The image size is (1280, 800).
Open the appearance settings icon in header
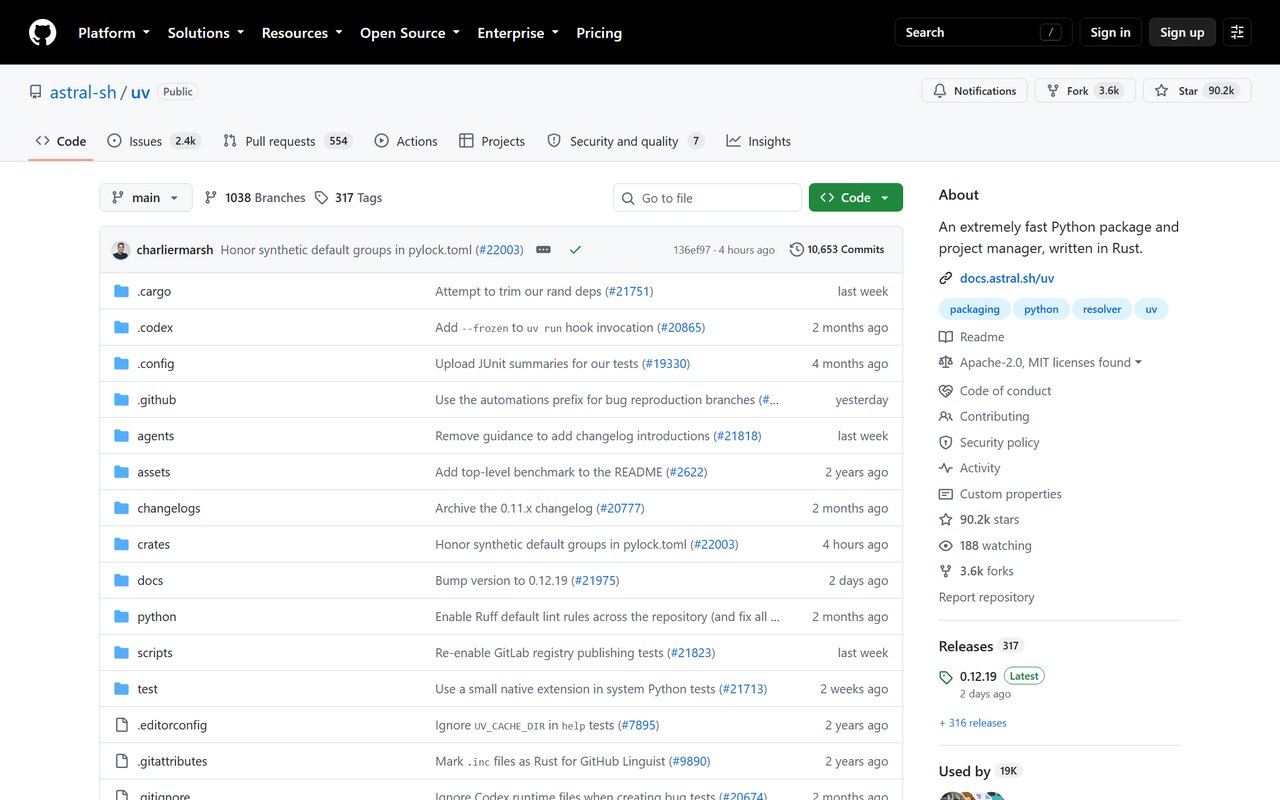[x=1237, y=32]
